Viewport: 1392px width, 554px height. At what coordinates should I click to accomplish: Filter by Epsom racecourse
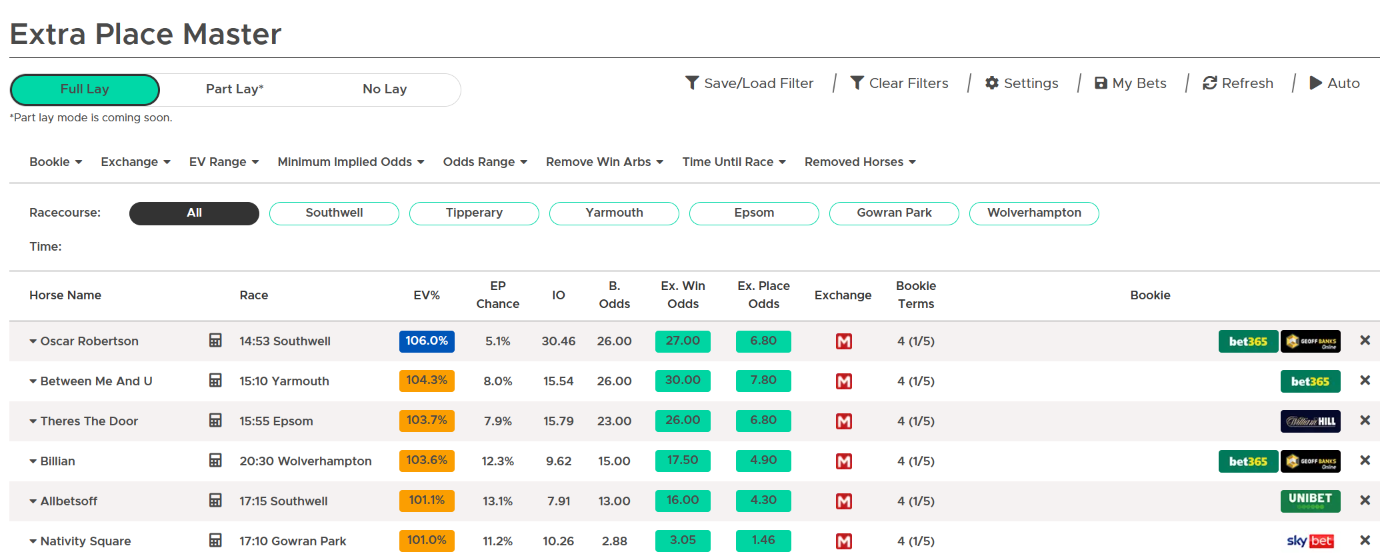pyautogui.click(x=754, y=213)
